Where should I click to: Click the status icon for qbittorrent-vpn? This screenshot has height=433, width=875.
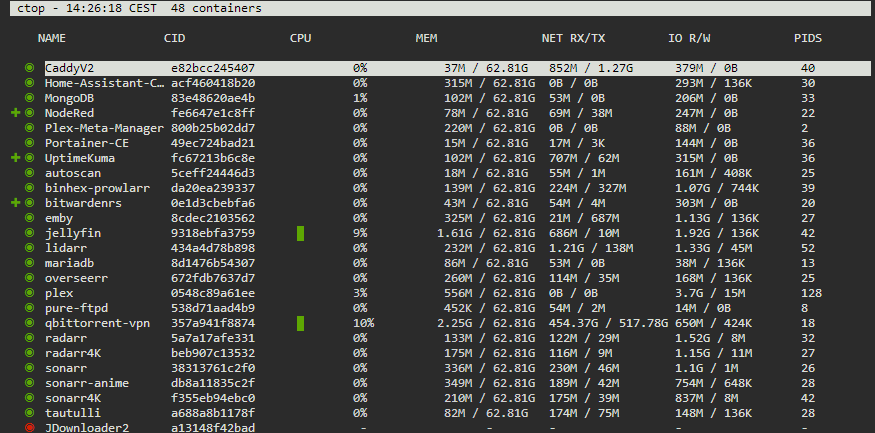click(30, 323)
